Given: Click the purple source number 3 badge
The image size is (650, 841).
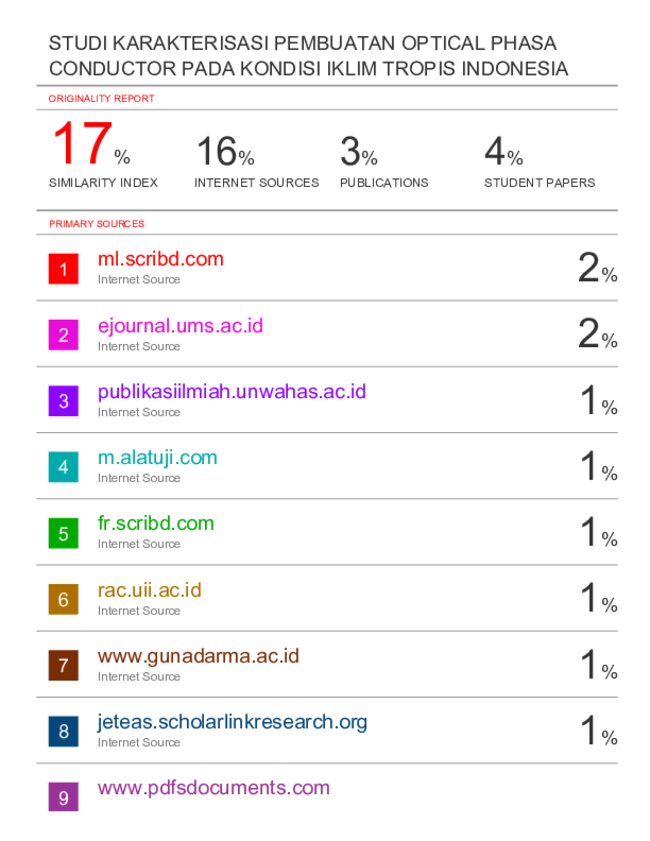Looking at the screenshot, I should tap(63, 401).
